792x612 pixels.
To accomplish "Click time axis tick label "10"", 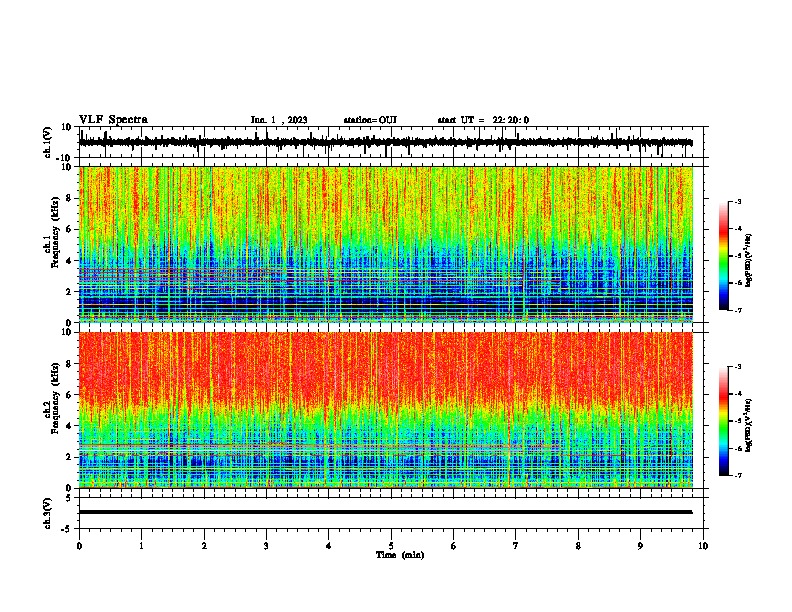I will pyautogui.click(x=703, y=546).
